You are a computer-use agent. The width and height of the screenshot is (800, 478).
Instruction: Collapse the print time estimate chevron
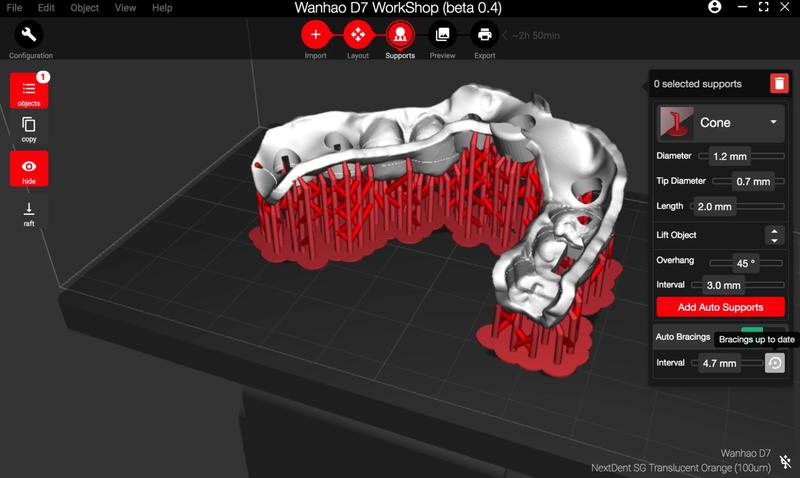[506, 35]
